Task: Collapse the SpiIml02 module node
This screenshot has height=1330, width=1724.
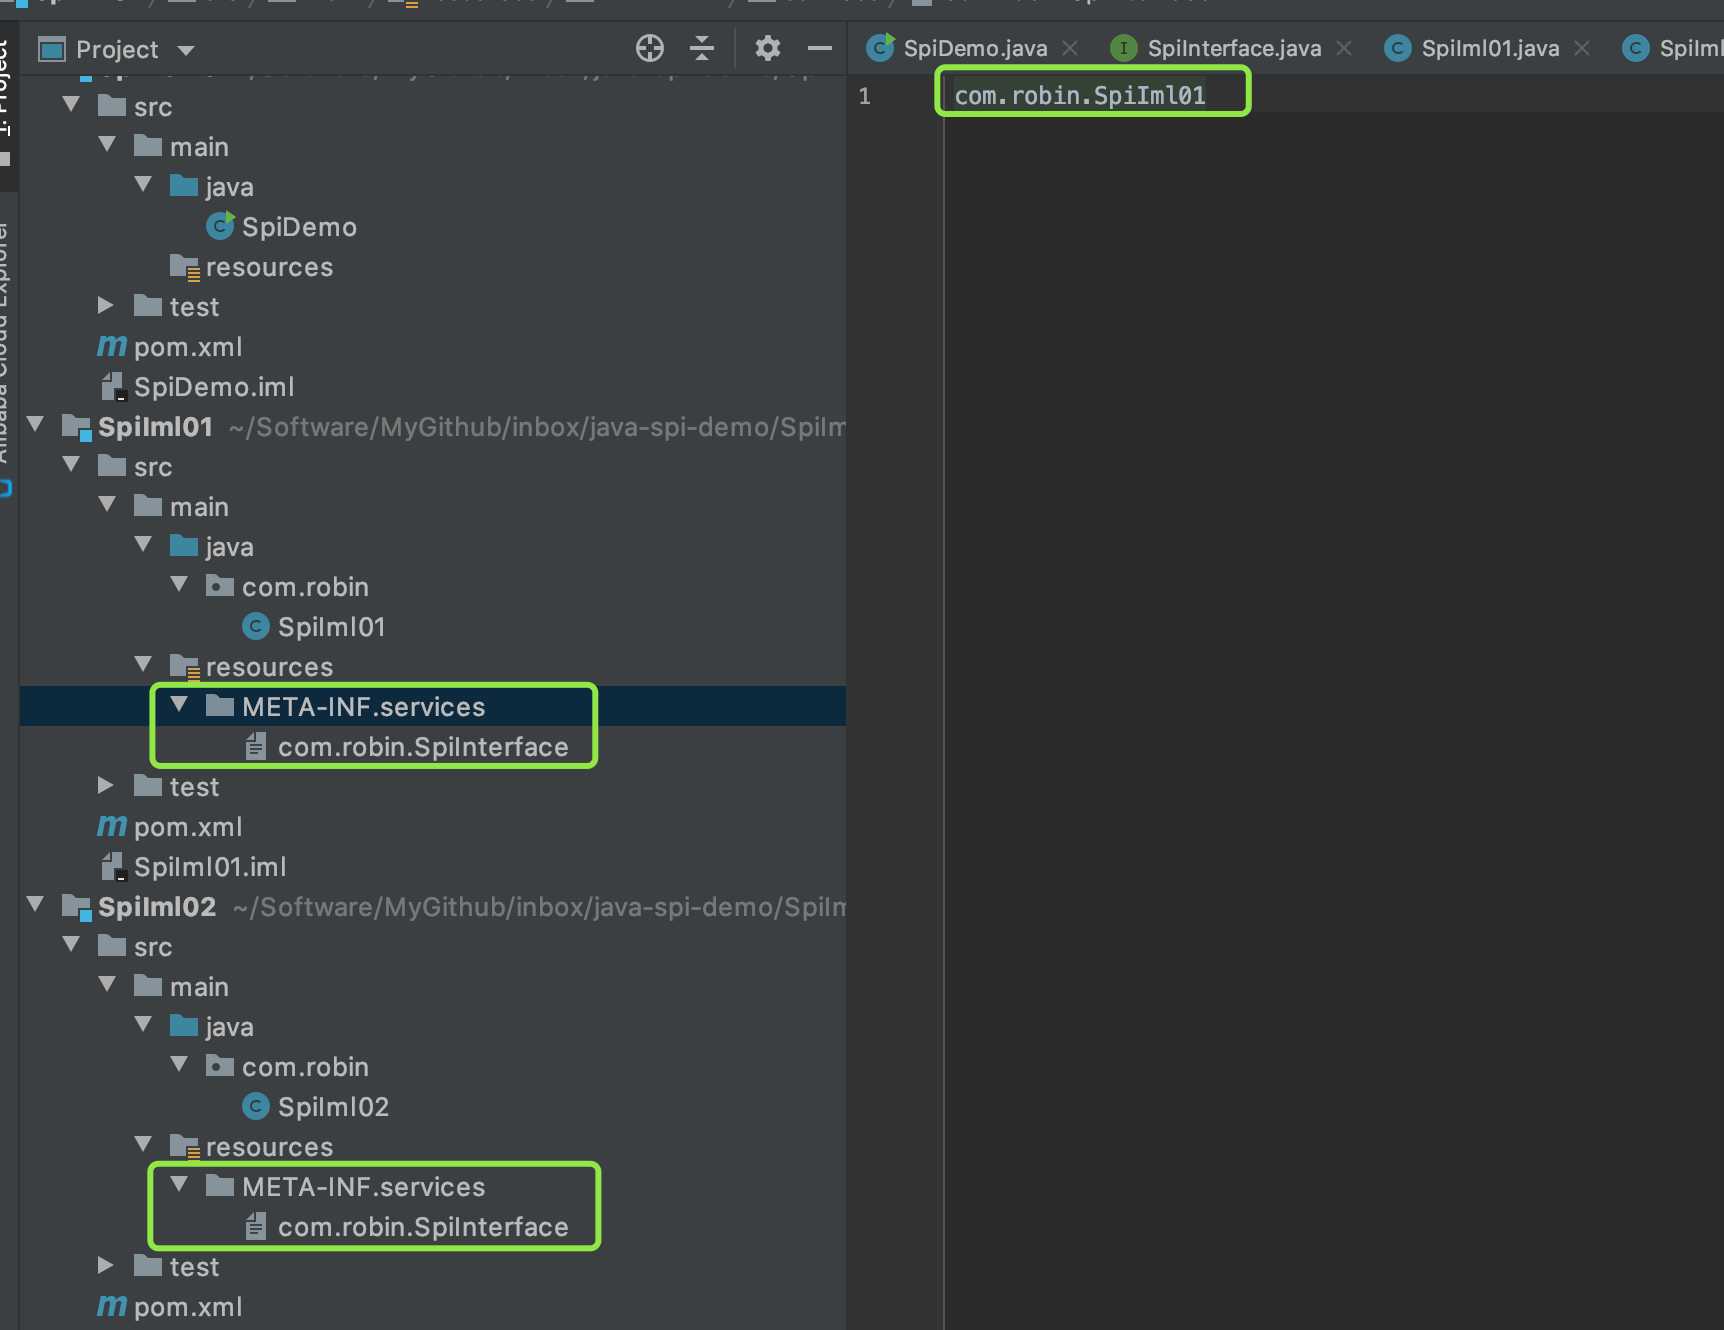Action: pos(36,905)
